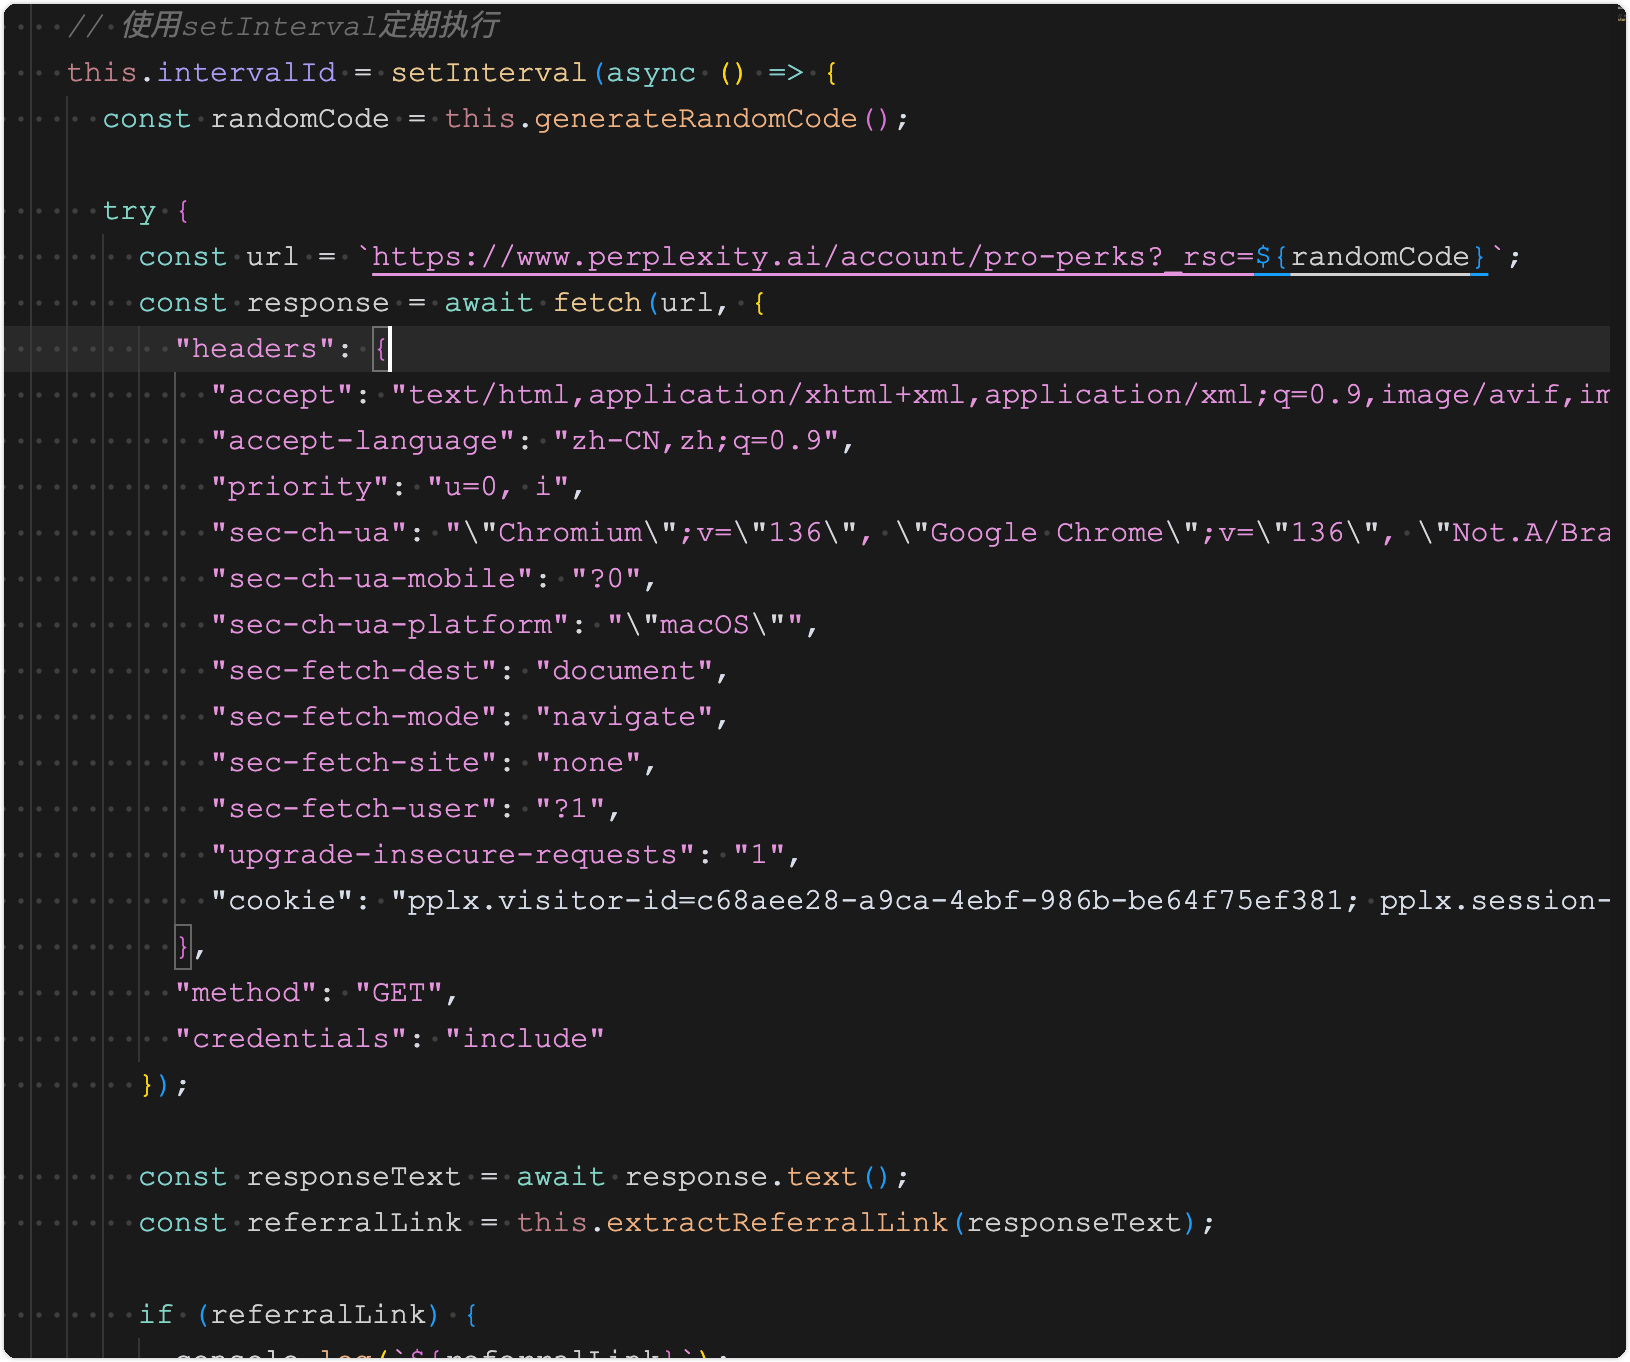Click the try keyword
The image size is (1630, 1362).
[129, 211]
